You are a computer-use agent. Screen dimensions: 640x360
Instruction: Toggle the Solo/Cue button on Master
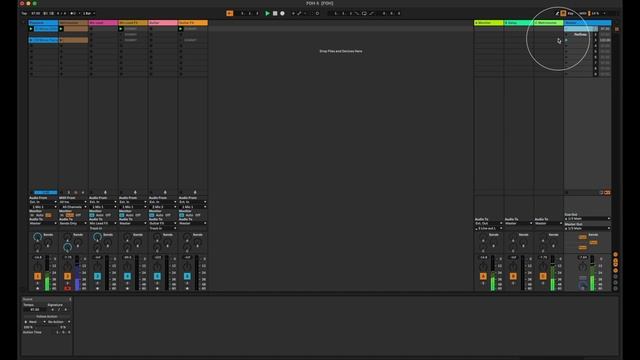[x=583, y=278]
